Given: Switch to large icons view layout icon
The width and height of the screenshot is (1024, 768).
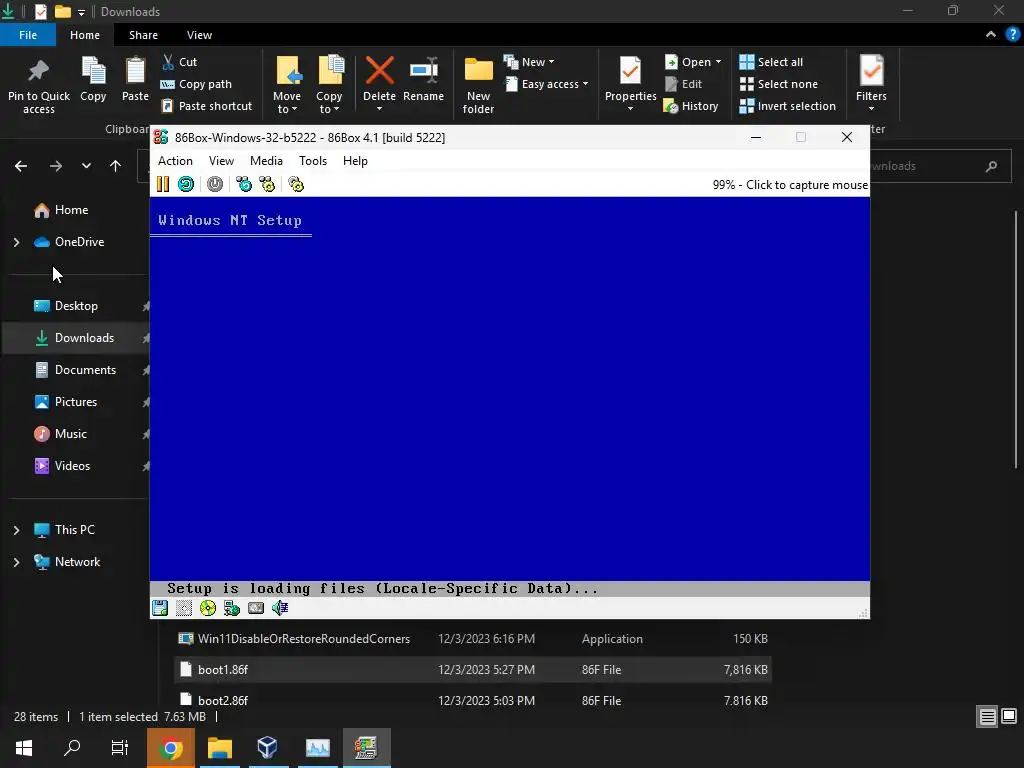Looking at the screenshot, I should 1009,717.
